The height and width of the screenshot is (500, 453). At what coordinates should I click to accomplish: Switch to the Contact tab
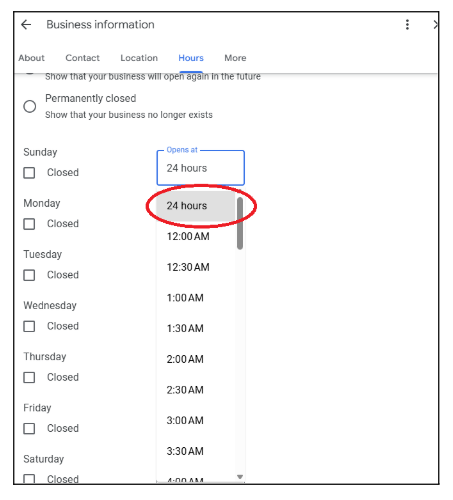coord(82,58)
